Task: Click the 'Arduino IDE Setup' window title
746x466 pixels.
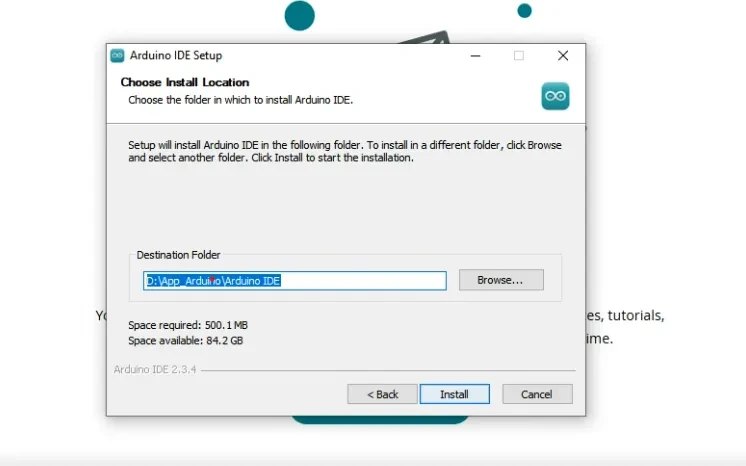Action: (176, 56)
